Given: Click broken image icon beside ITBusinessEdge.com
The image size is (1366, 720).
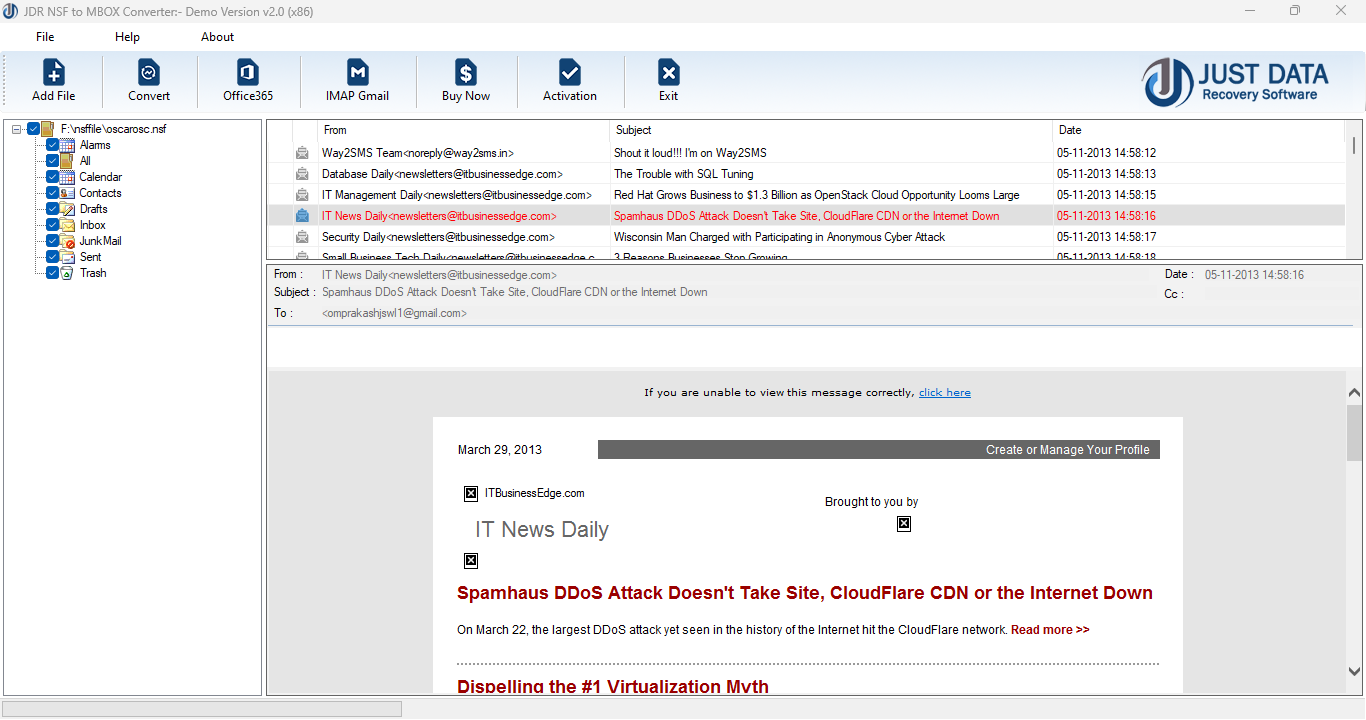Looking at the screenshot, I should [x=471, y=493].
